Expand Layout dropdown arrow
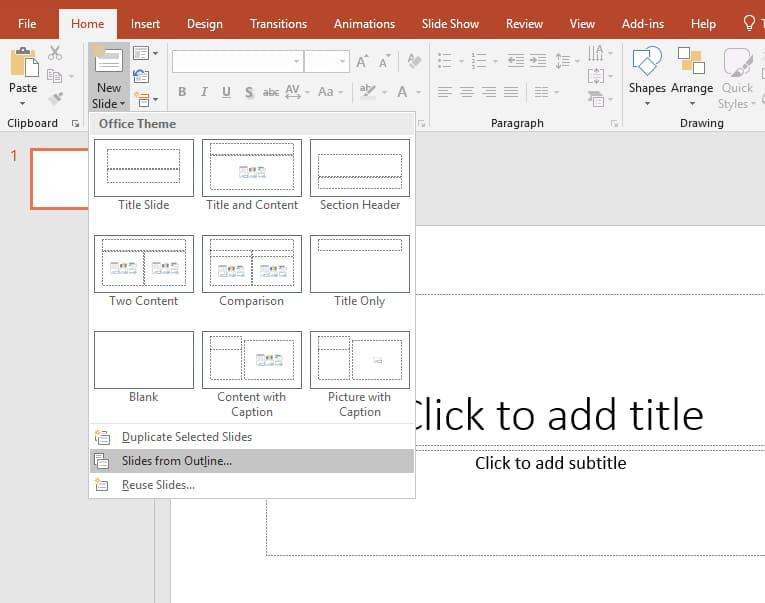 [156, 53]
